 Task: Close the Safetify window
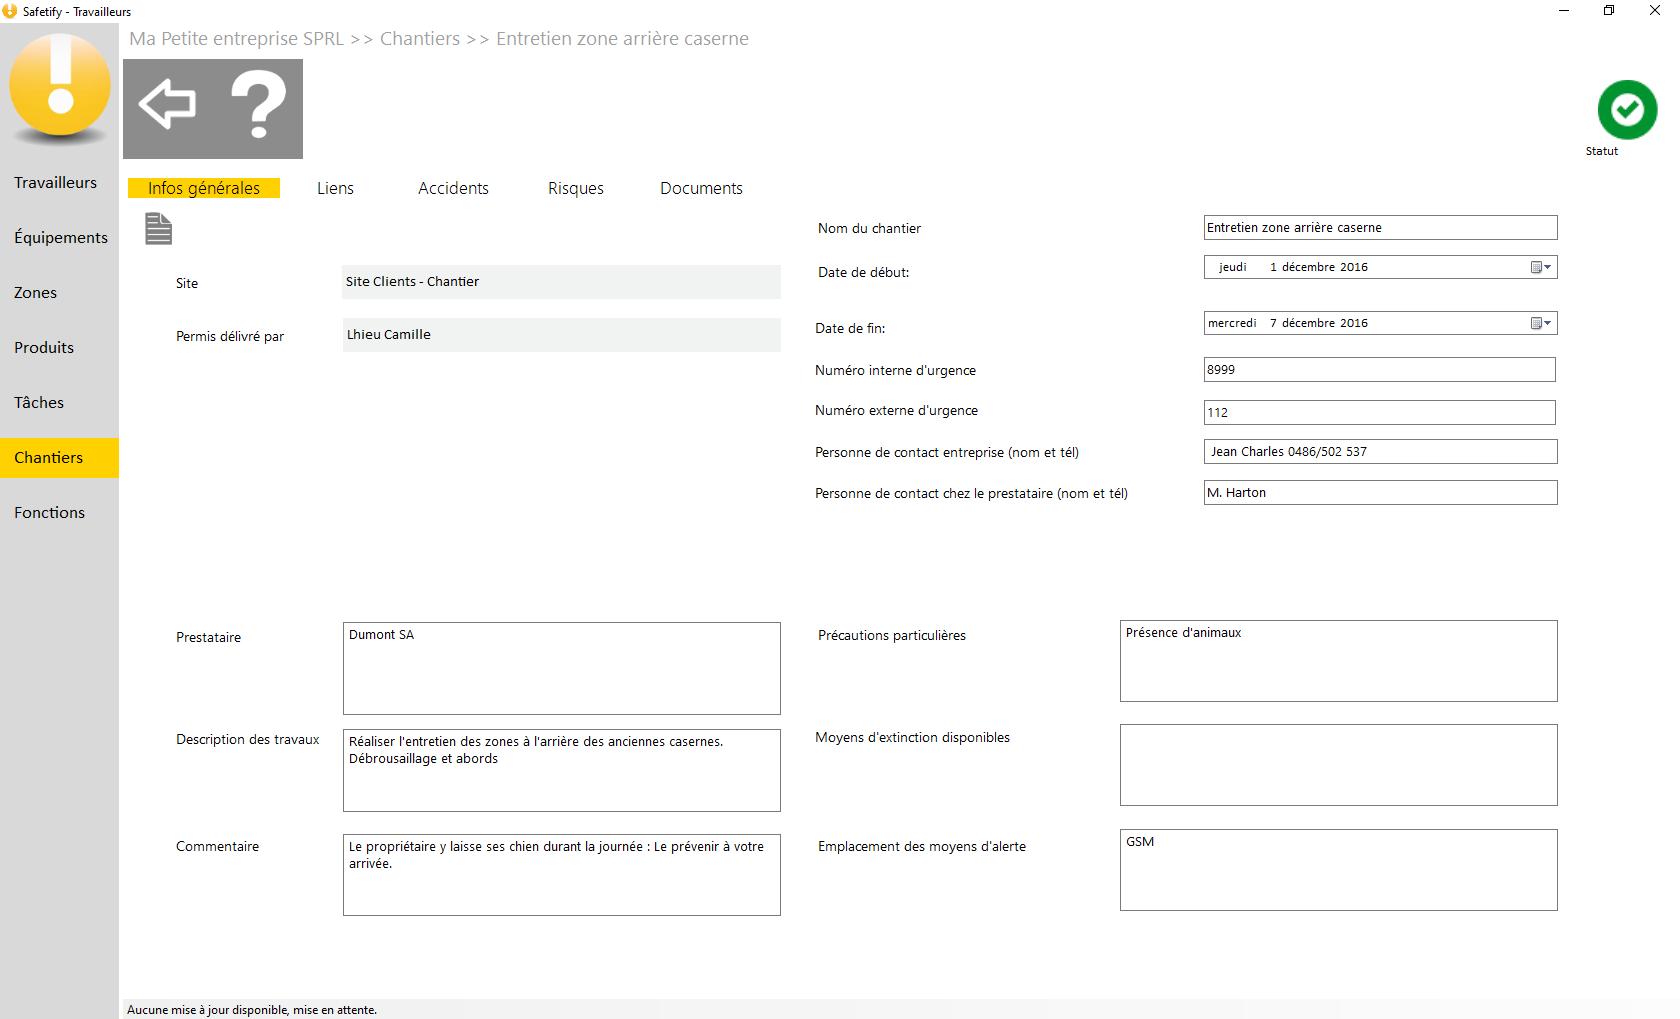point(1655,11)
